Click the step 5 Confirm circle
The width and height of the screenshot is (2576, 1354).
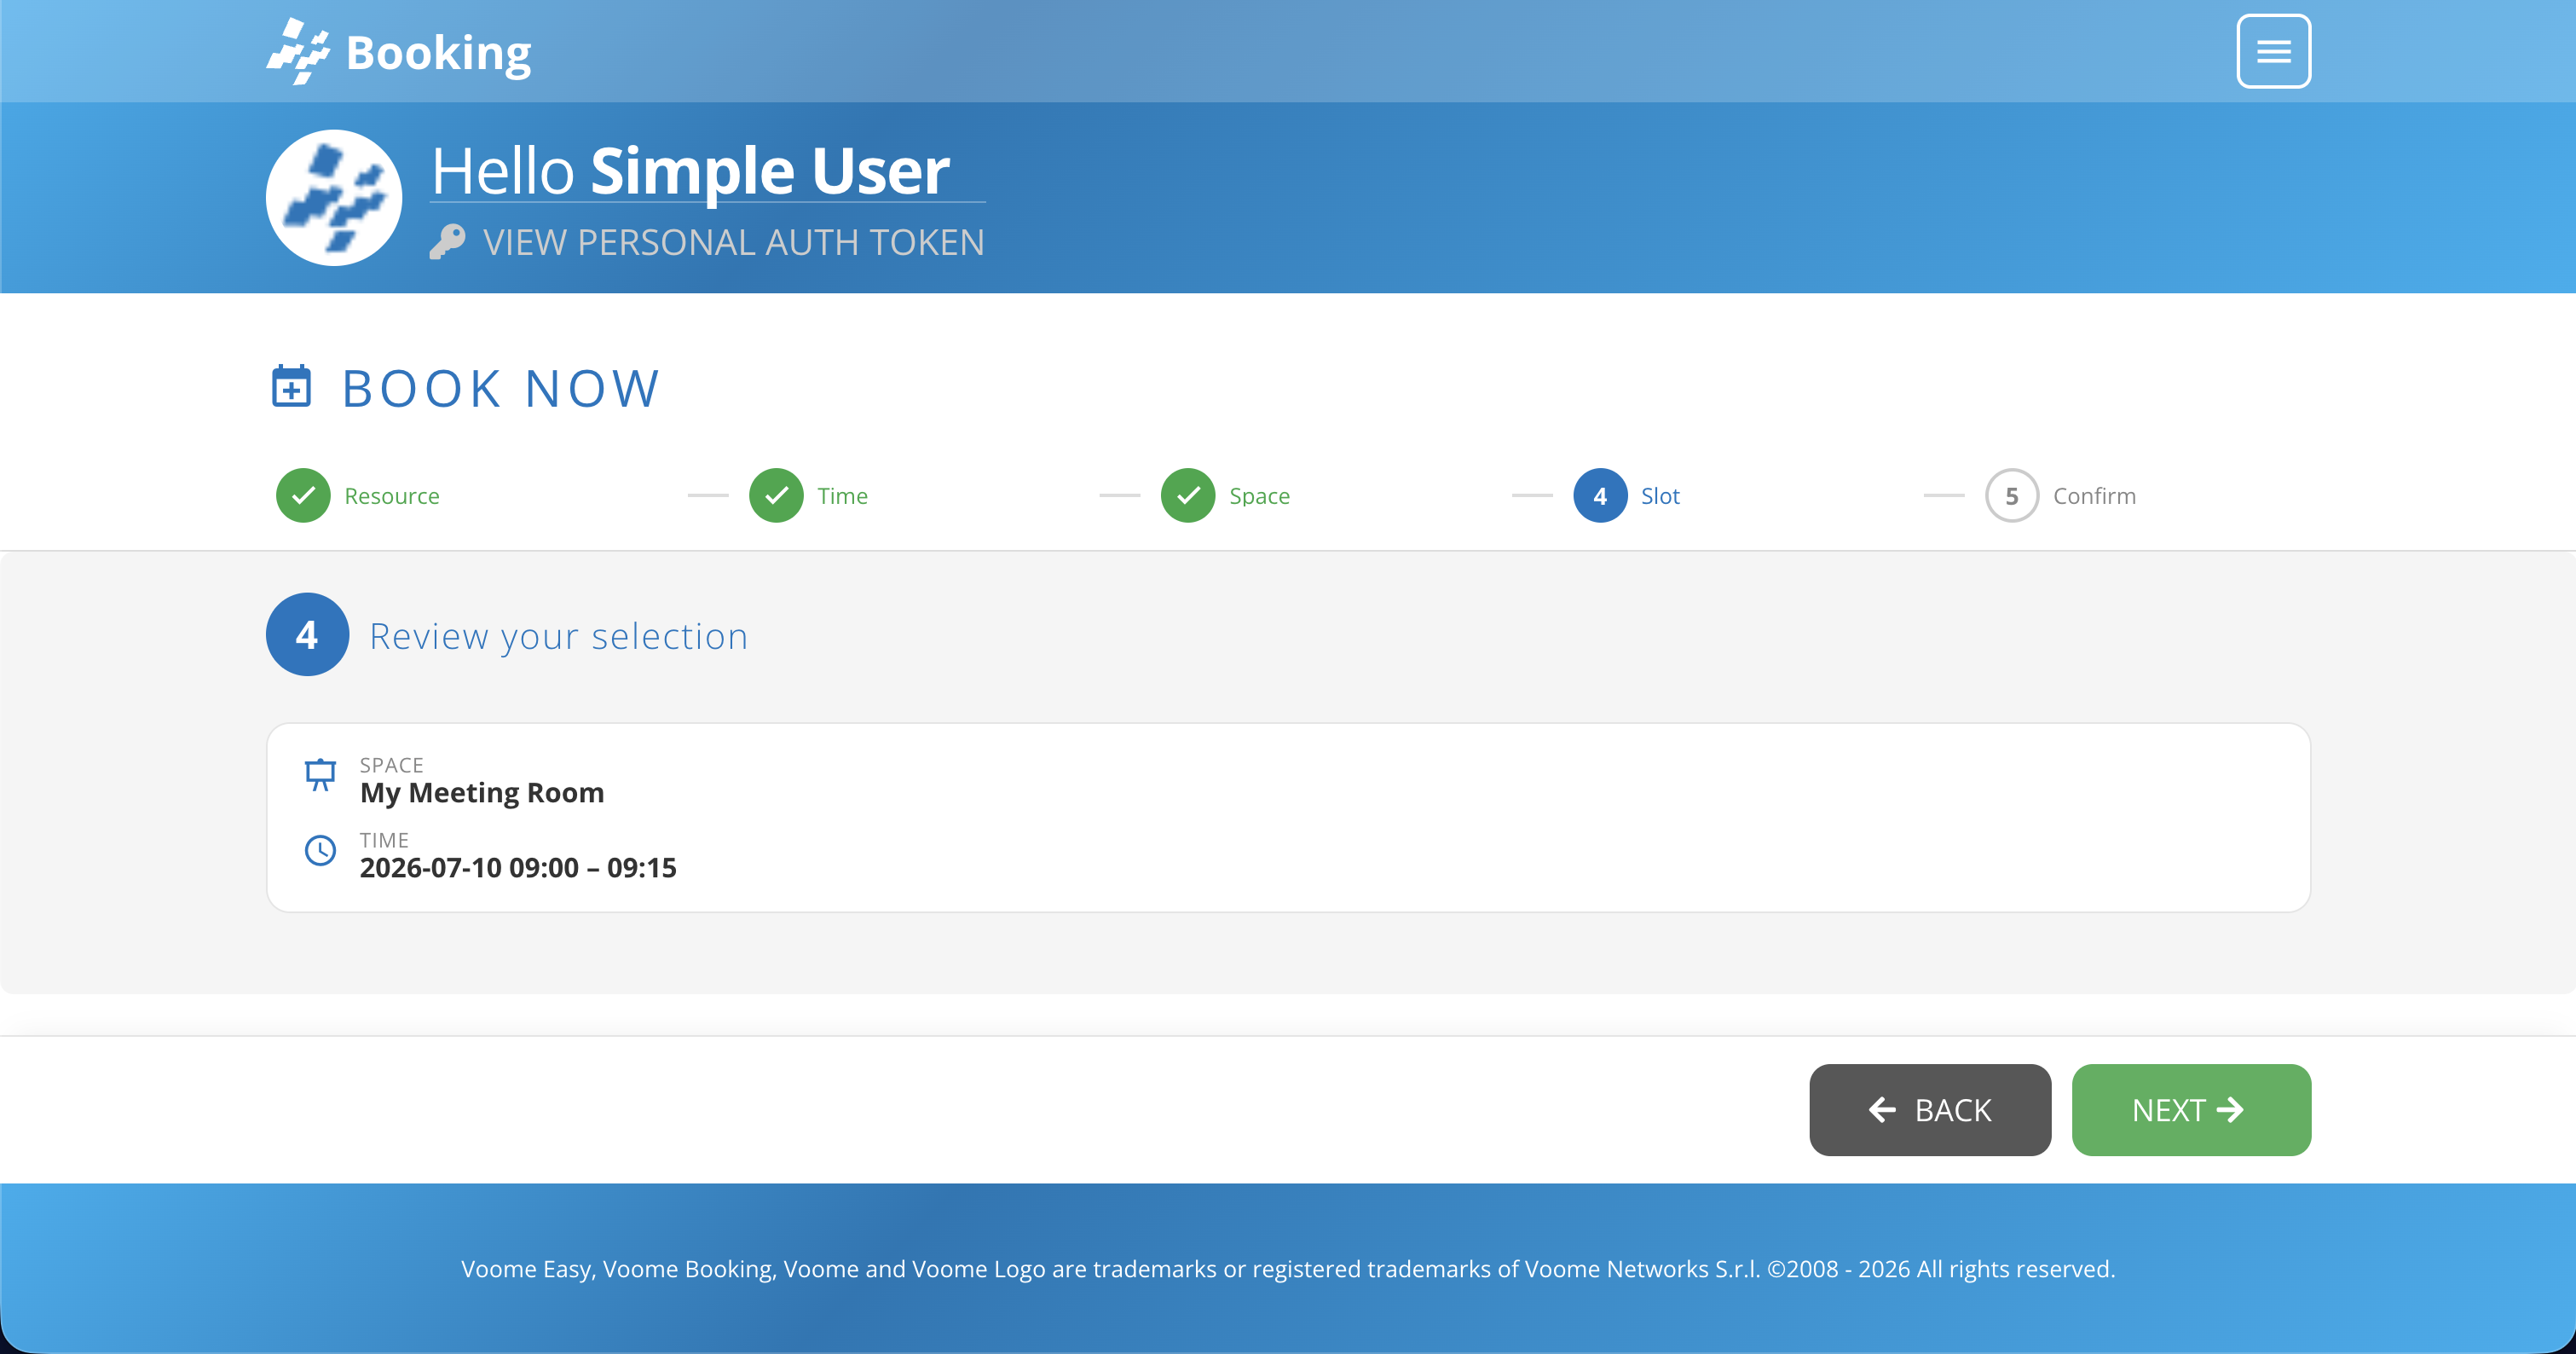(x=2012, y=495)
